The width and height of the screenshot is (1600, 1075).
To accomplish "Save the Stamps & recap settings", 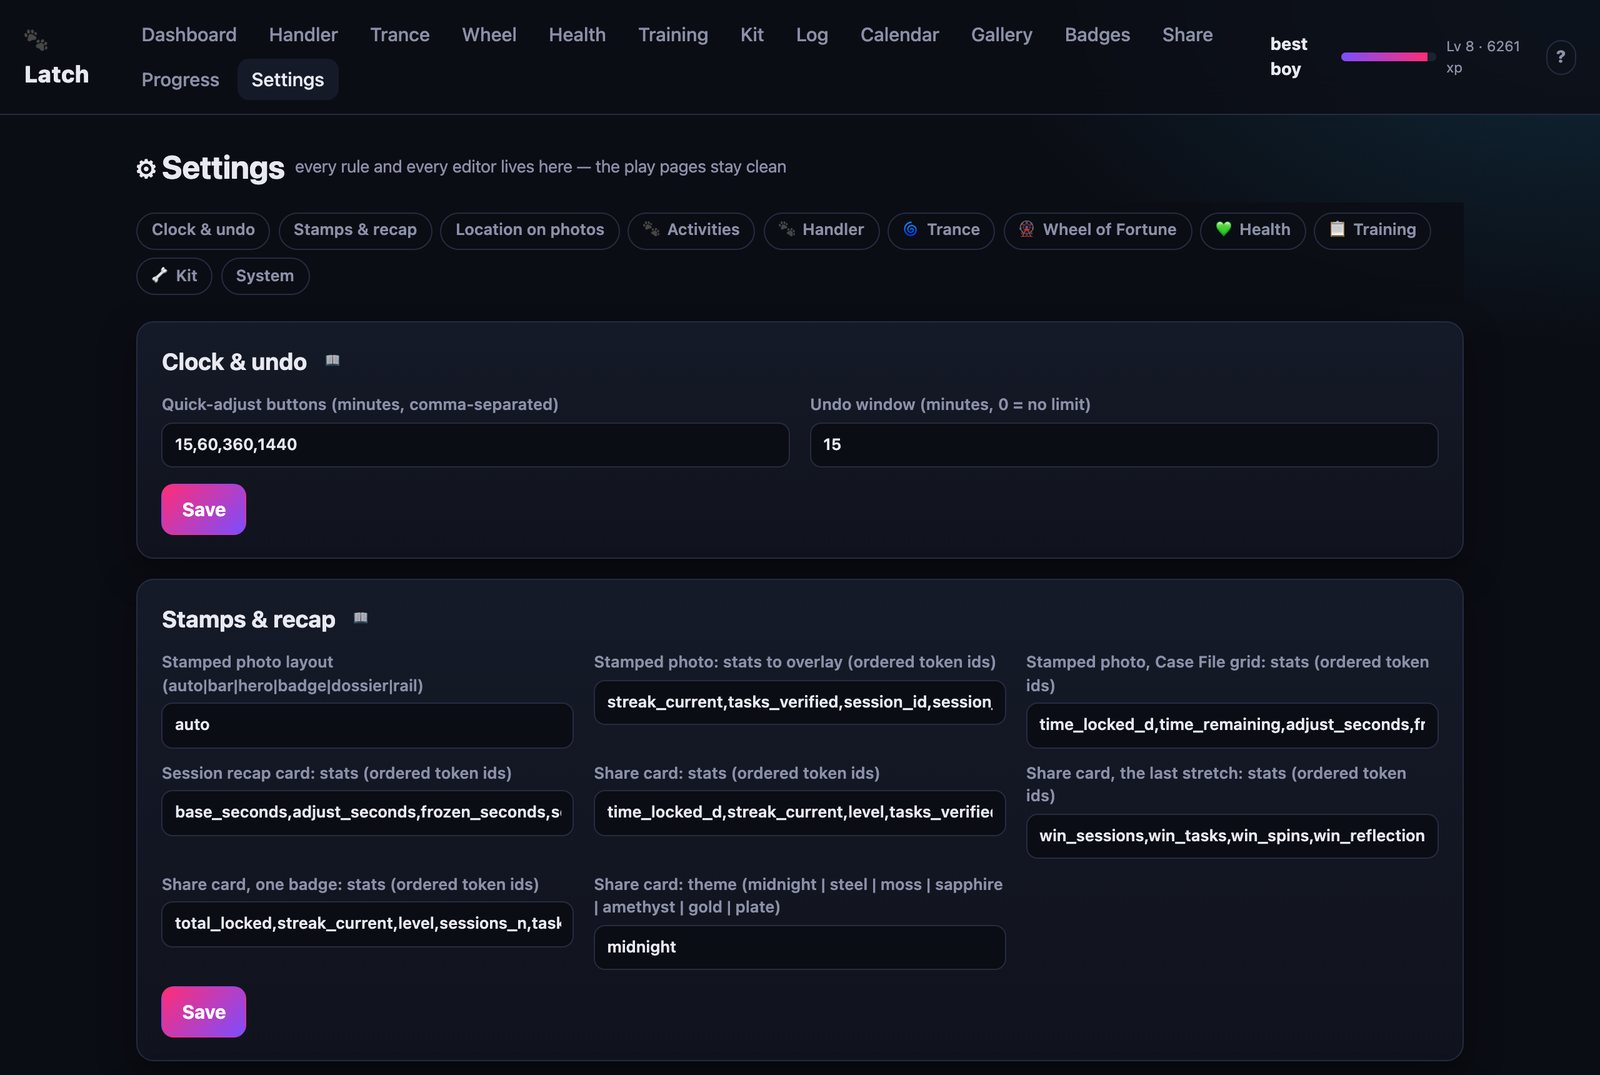I will 204,1012.
